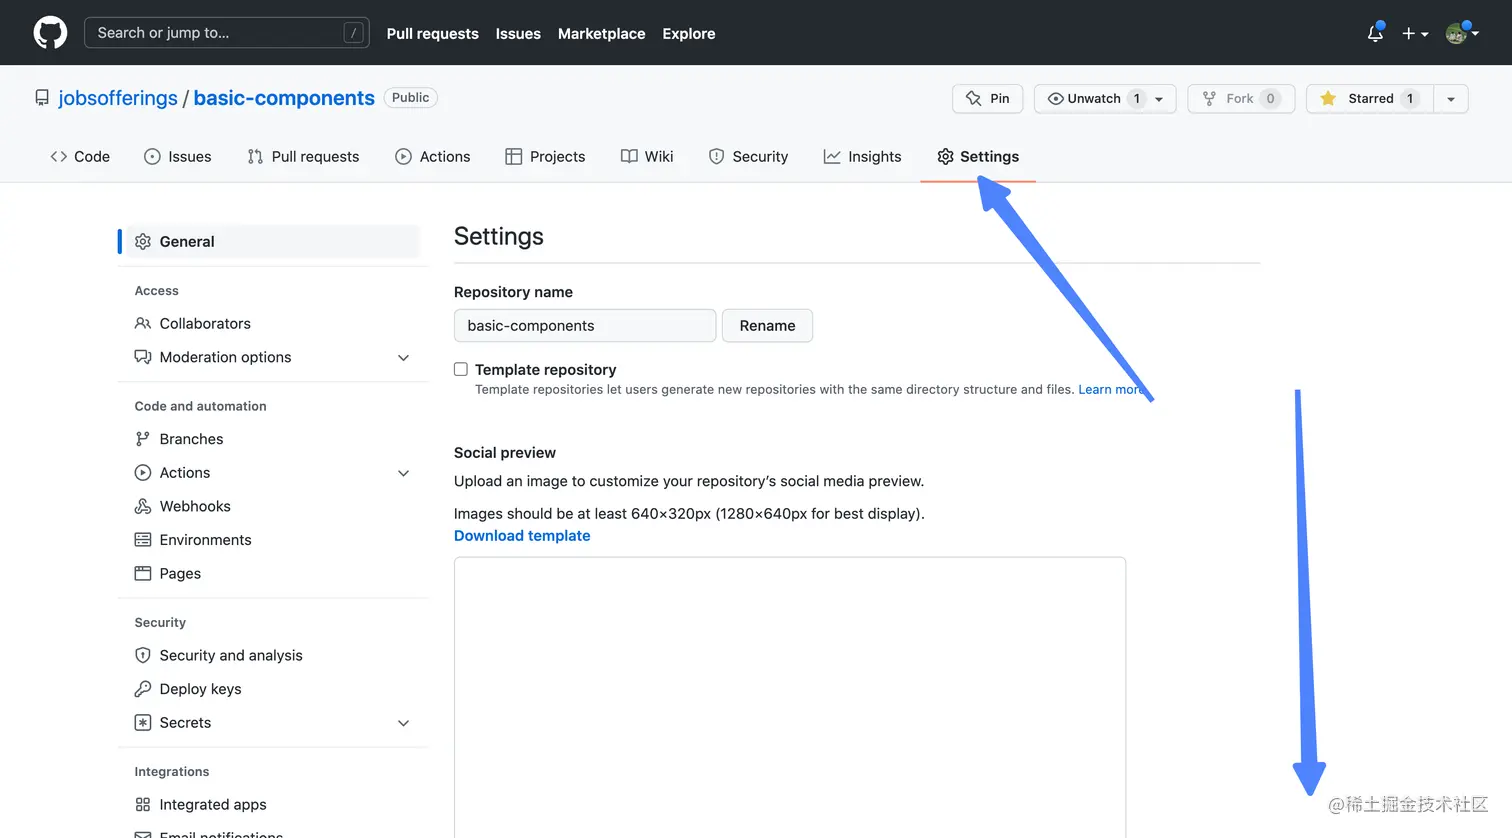Click the Starred button
1512x838 pixels.
[1370, 98]
